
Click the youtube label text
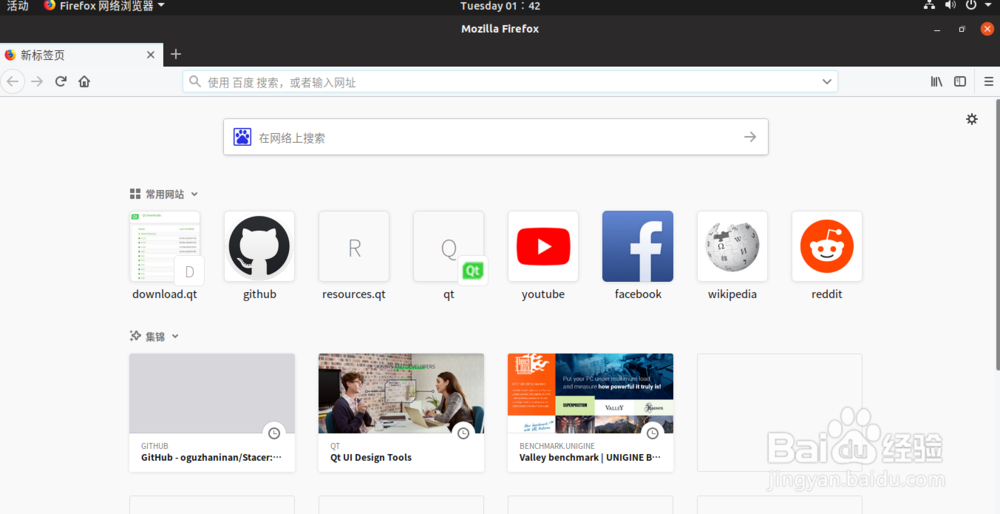coord(543,294)
